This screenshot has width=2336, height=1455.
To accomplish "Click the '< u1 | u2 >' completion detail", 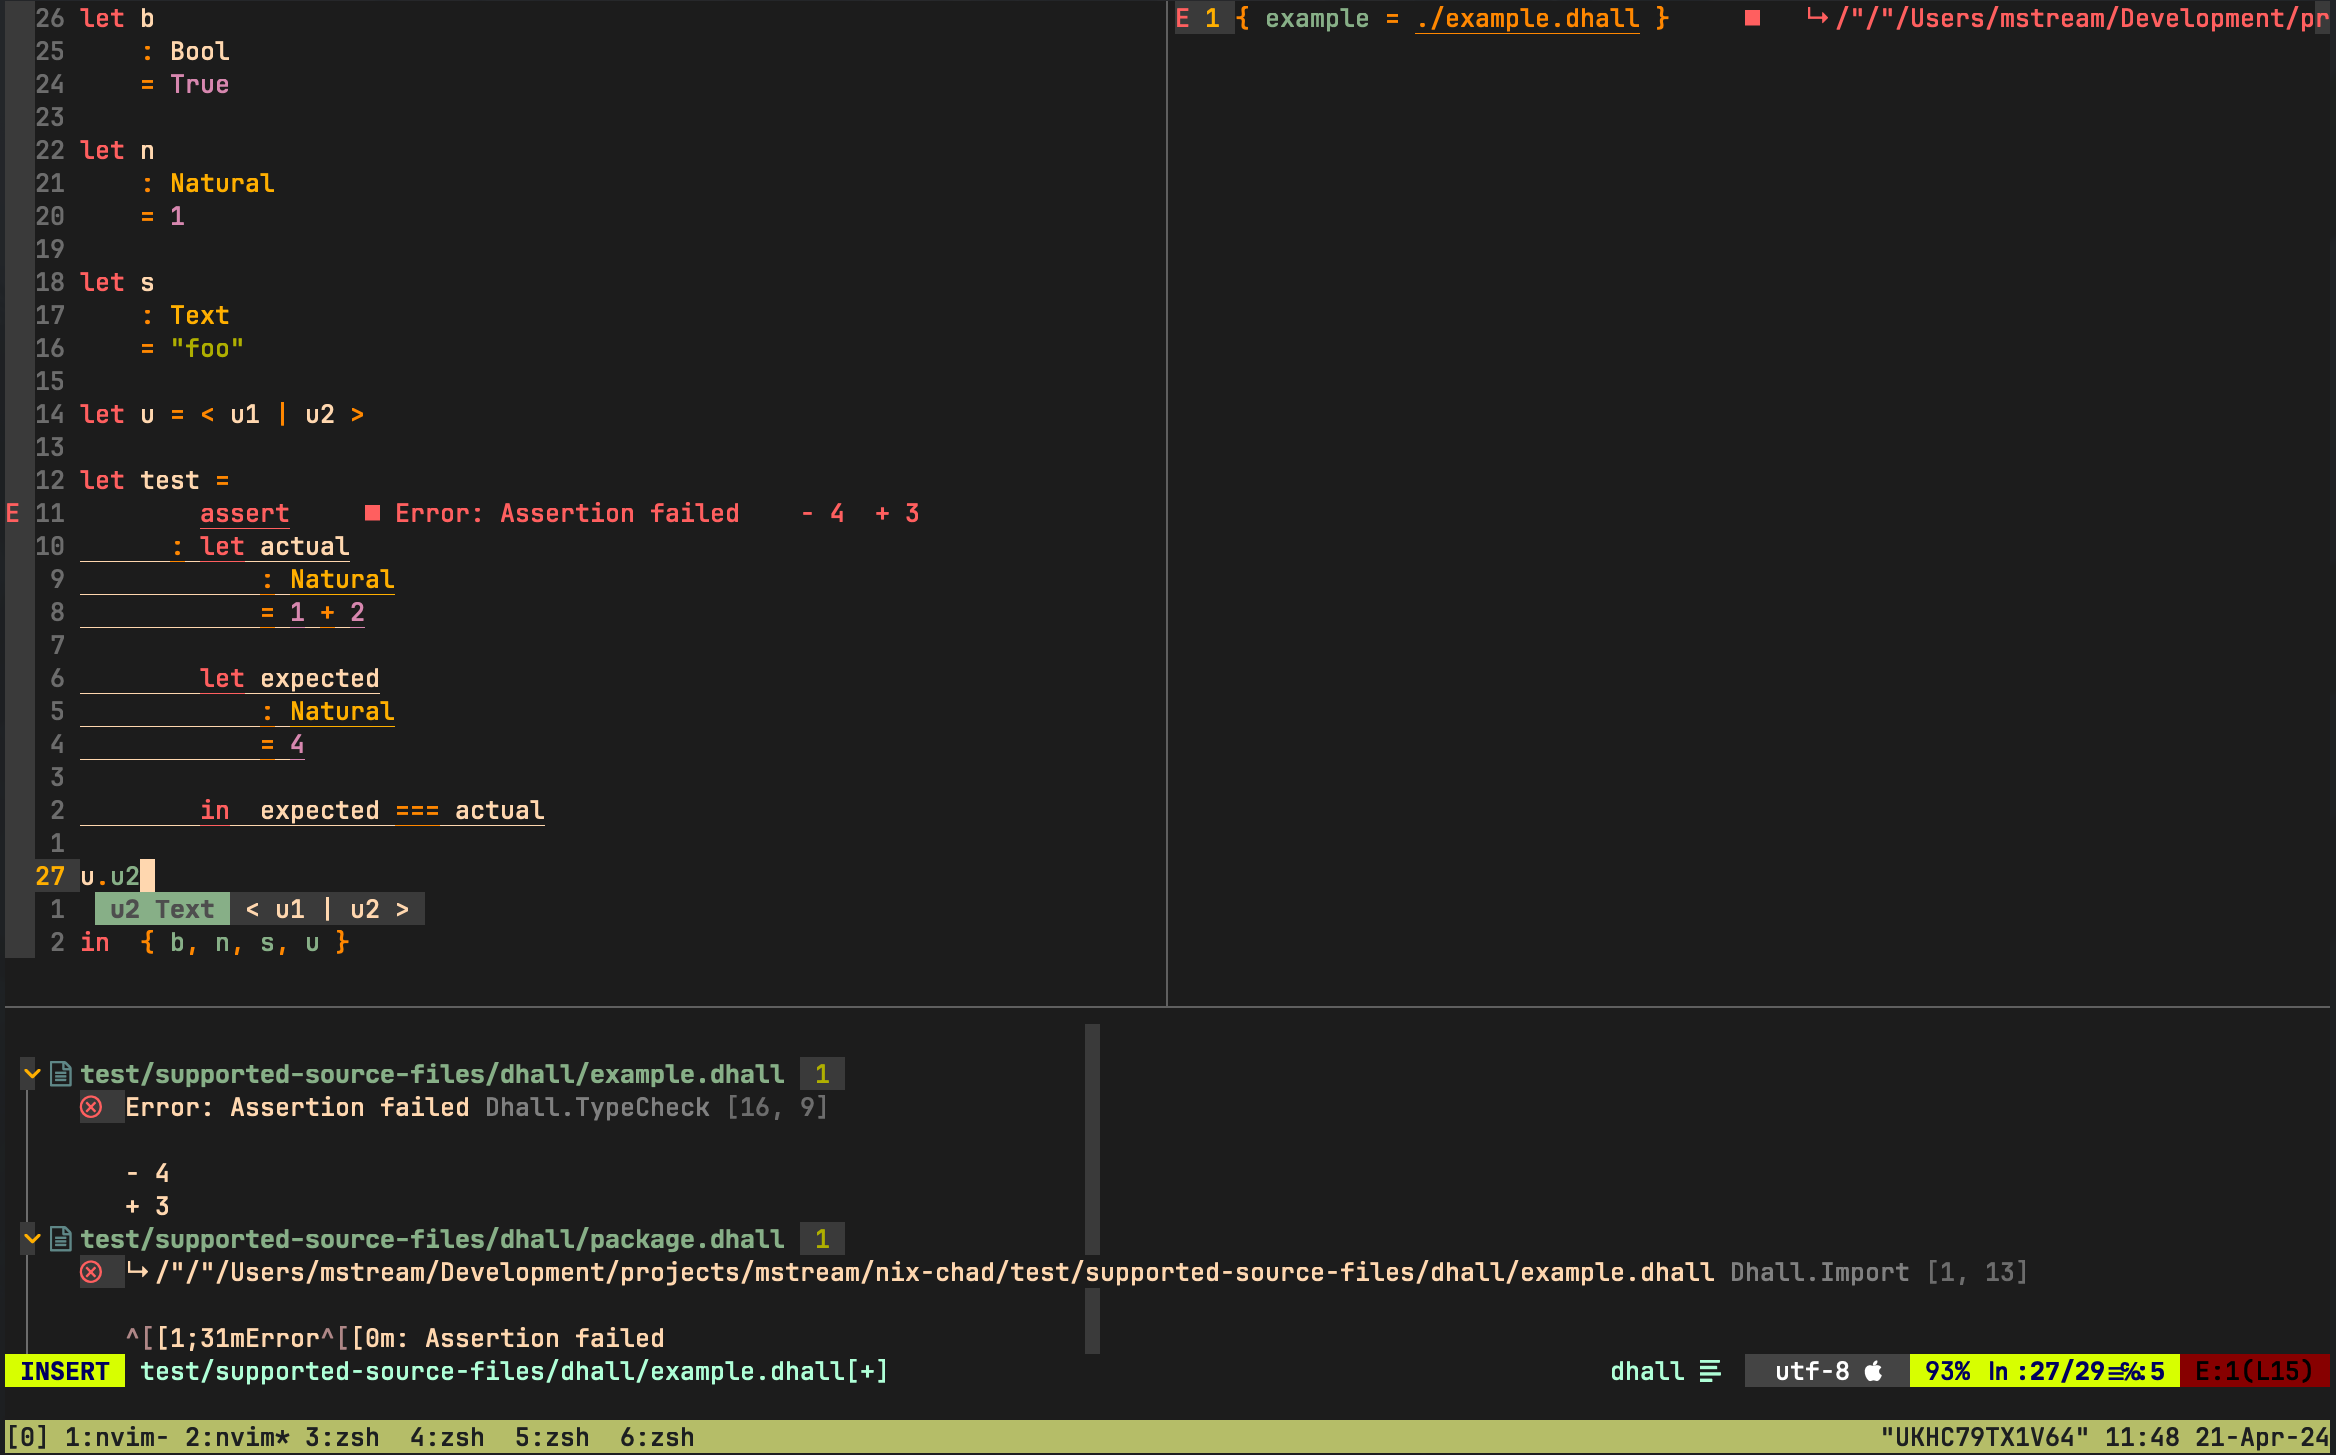I will coord(327,909).
